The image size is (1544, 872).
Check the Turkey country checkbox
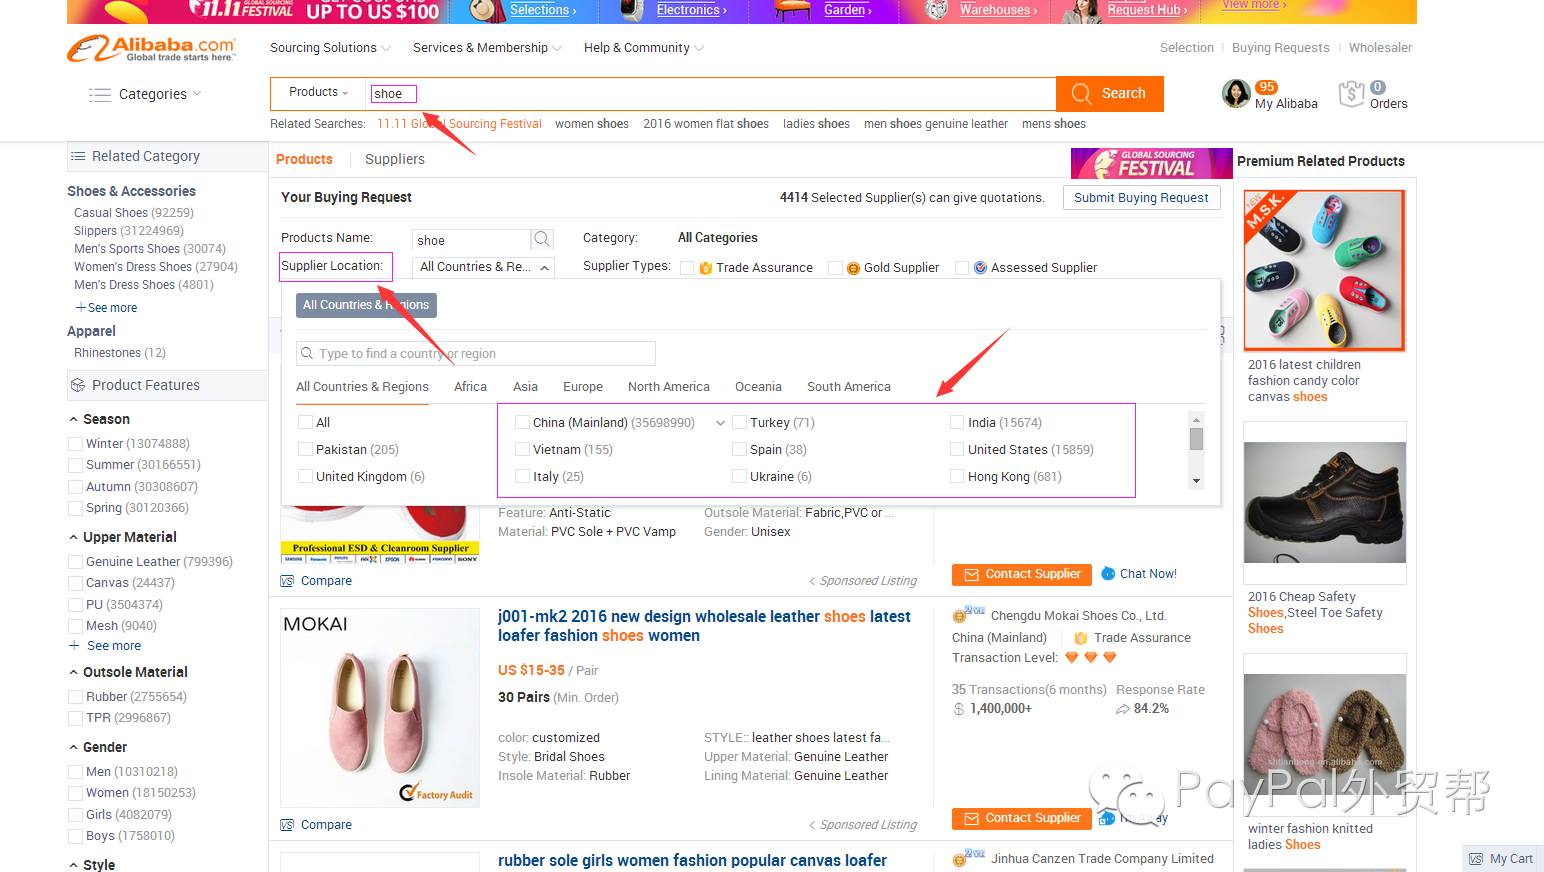740,423
